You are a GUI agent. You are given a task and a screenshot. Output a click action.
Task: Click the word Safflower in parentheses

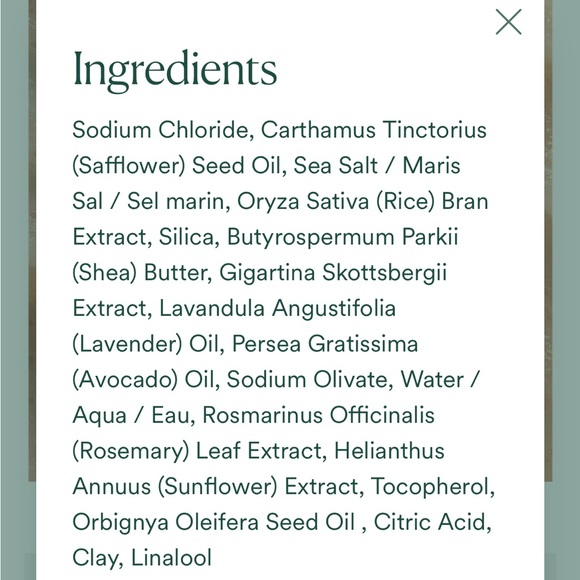coord(128,165)
